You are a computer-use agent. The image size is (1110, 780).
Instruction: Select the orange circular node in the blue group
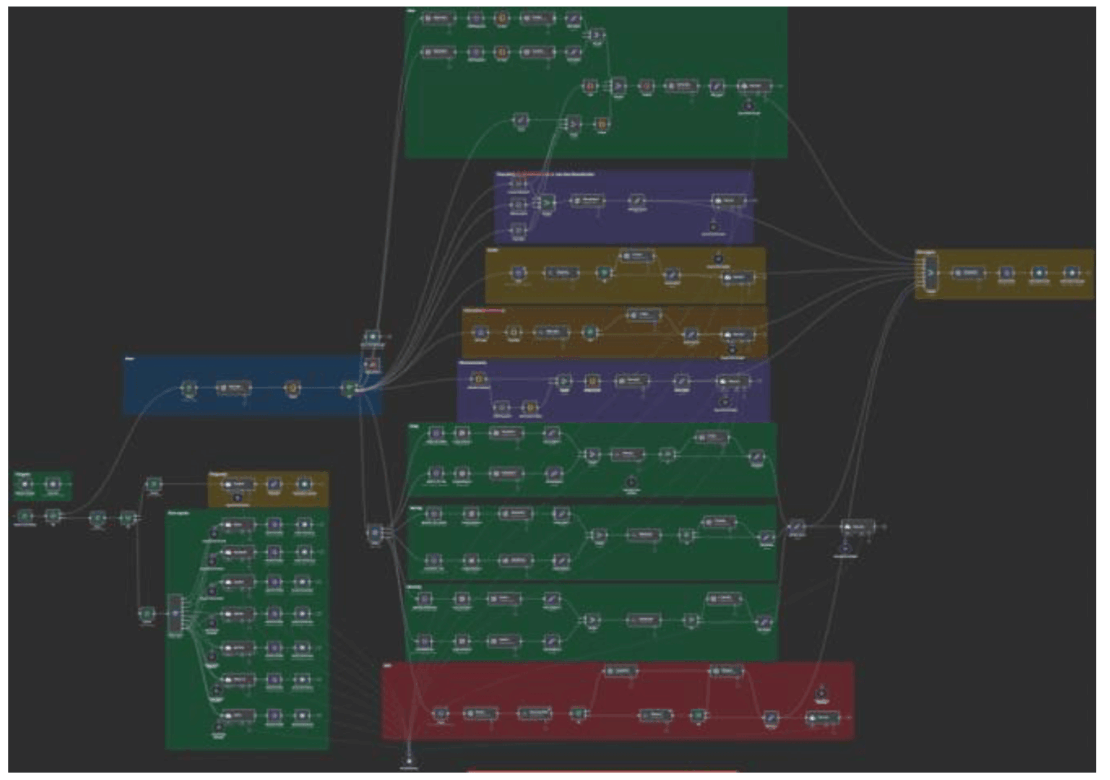pyautogui.click(x=292, y=388)
